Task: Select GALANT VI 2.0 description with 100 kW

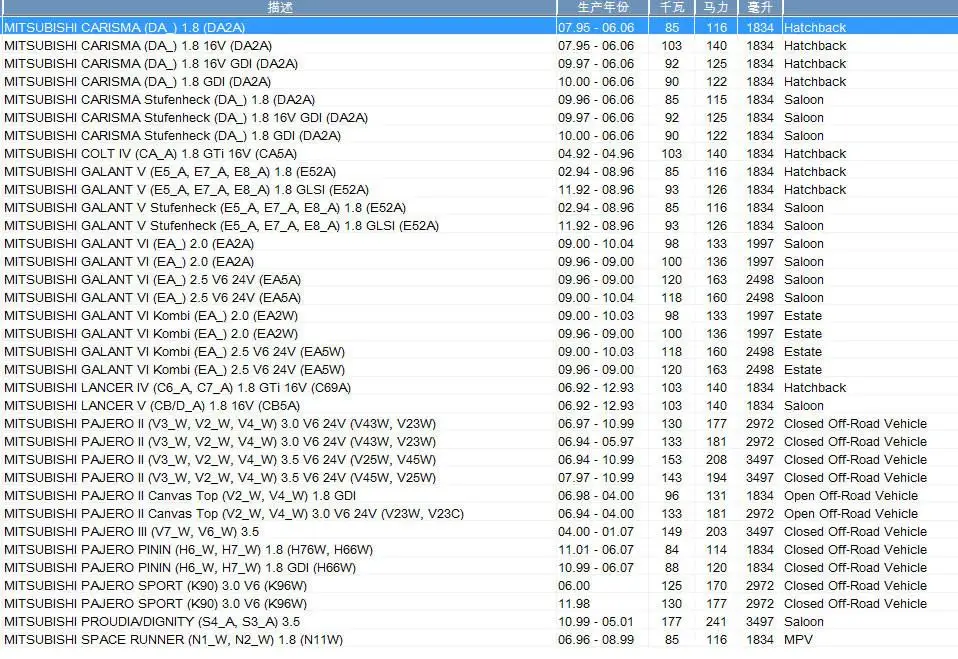Action: (129, 262)
